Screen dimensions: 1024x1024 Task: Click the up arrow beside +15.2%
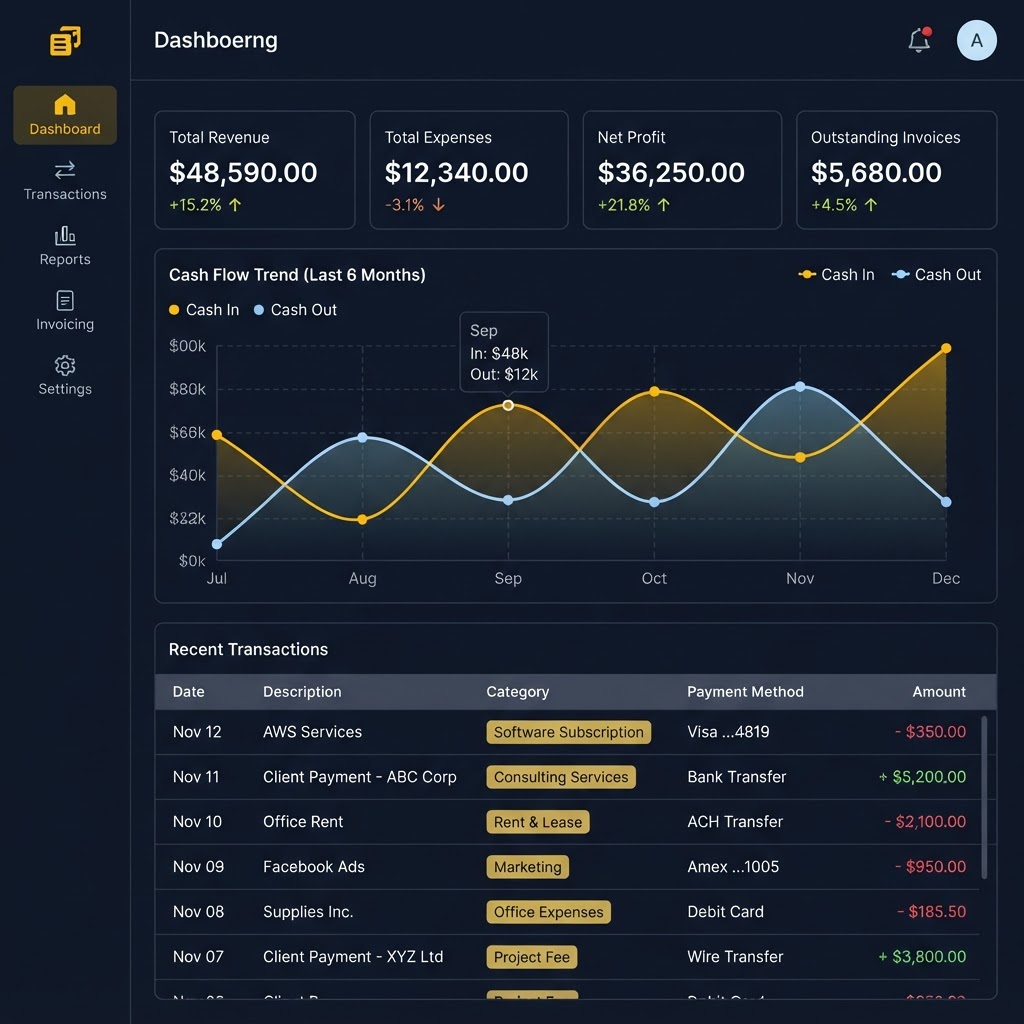click(235, 205)
